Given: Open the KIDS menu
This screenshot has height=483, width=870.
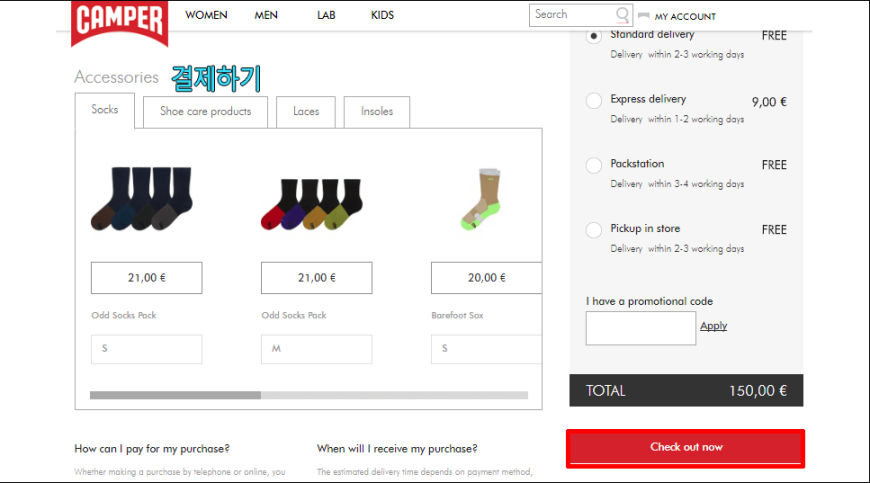Looking at the screenshot, I should (382, 15).
